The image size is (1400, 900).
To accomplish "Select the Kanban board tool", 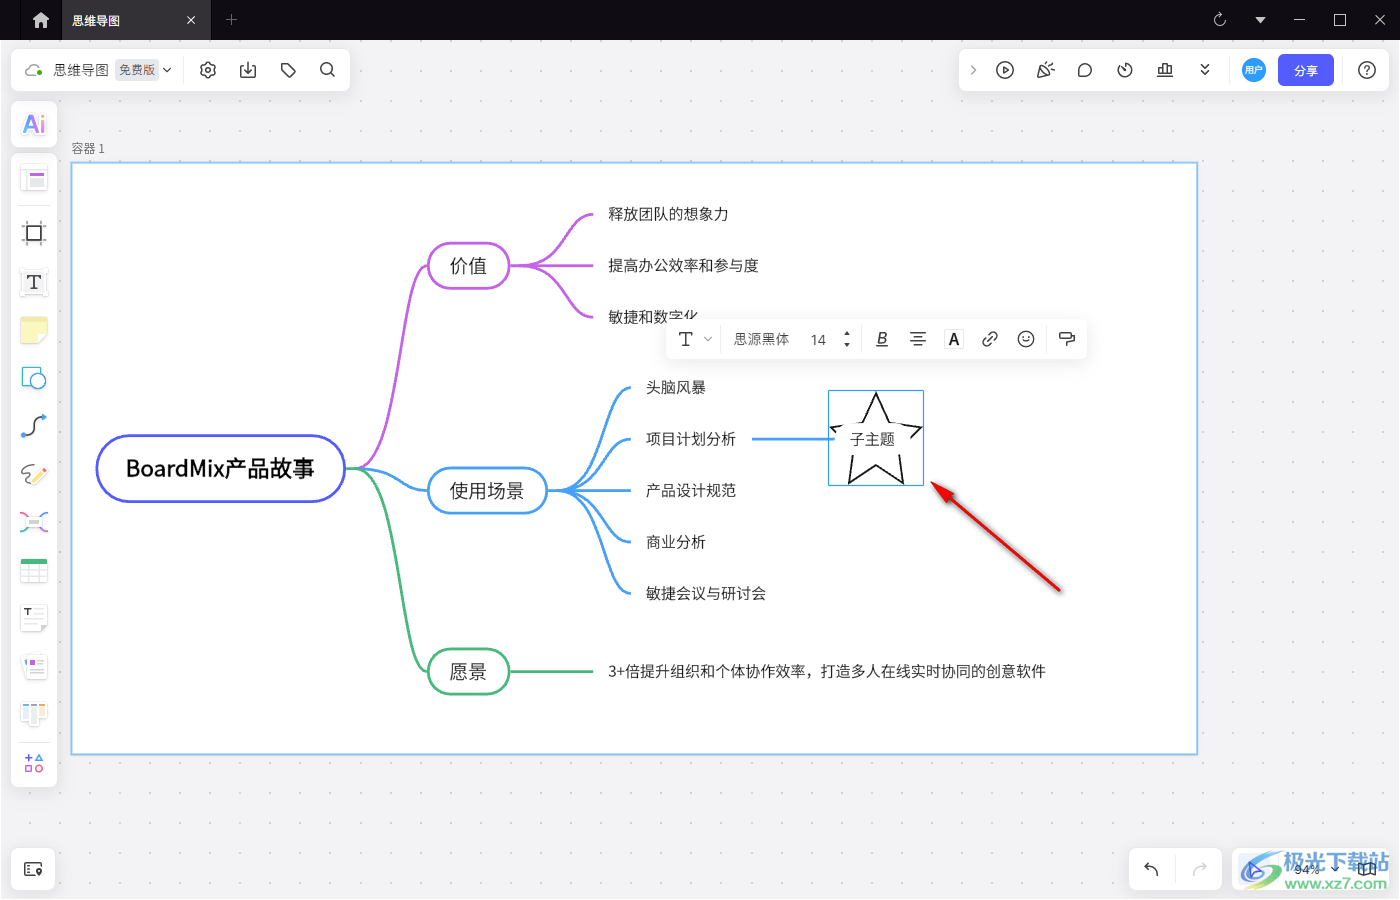I will coord(34,714).
